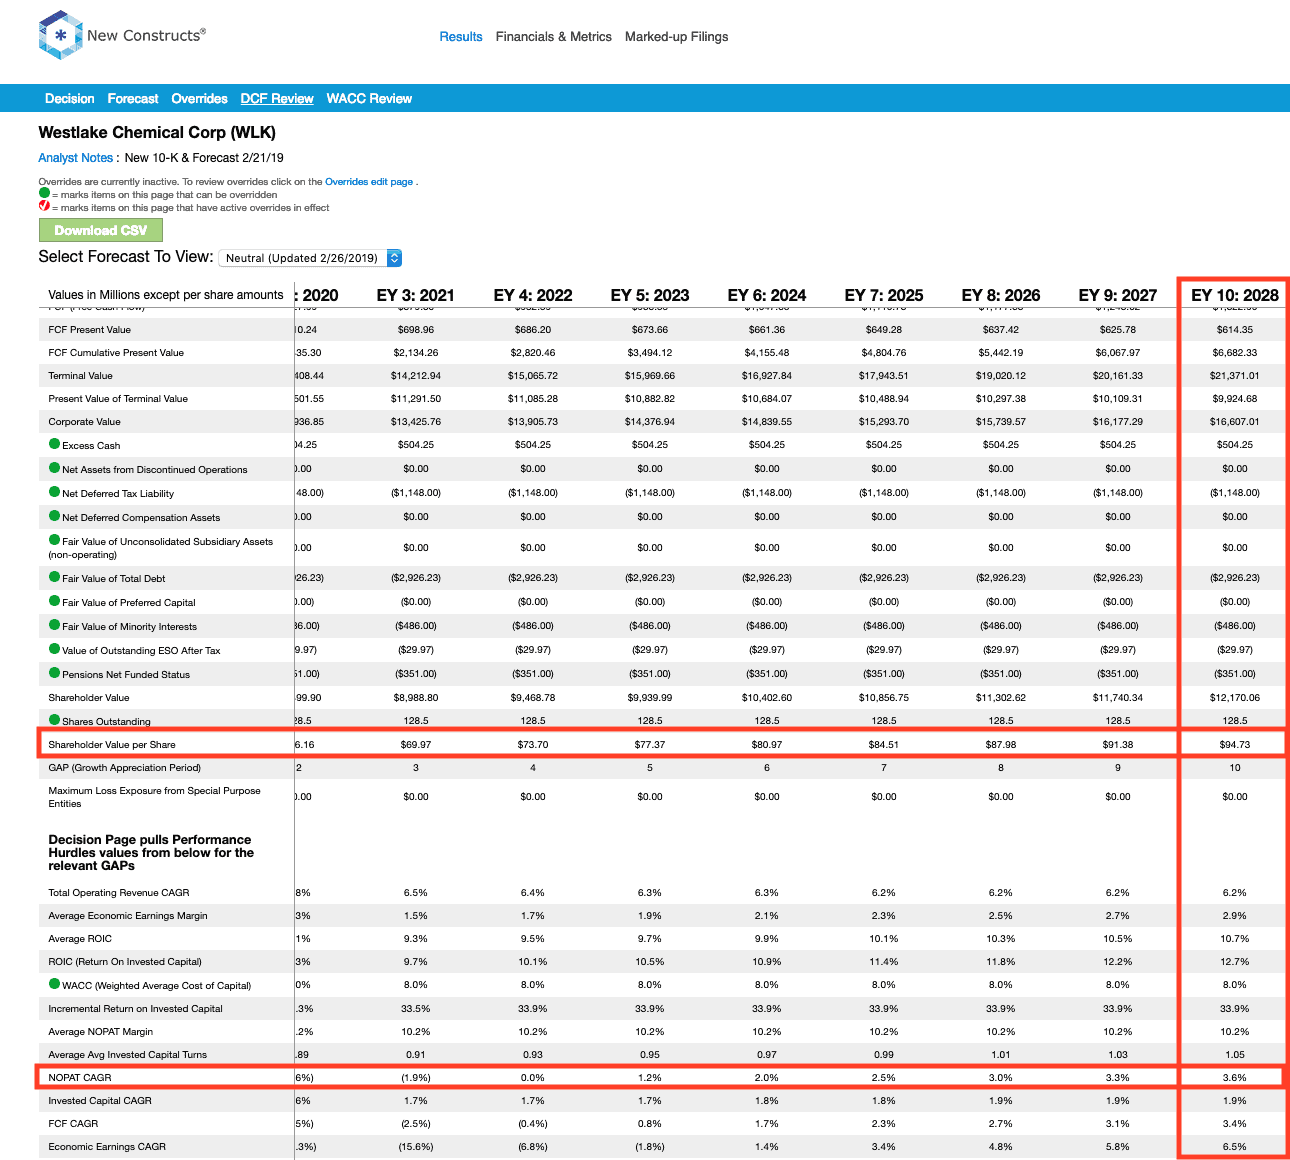Click the FCF Present Value row label
Screen dimensions: 1290x1160
coord(89,330)
